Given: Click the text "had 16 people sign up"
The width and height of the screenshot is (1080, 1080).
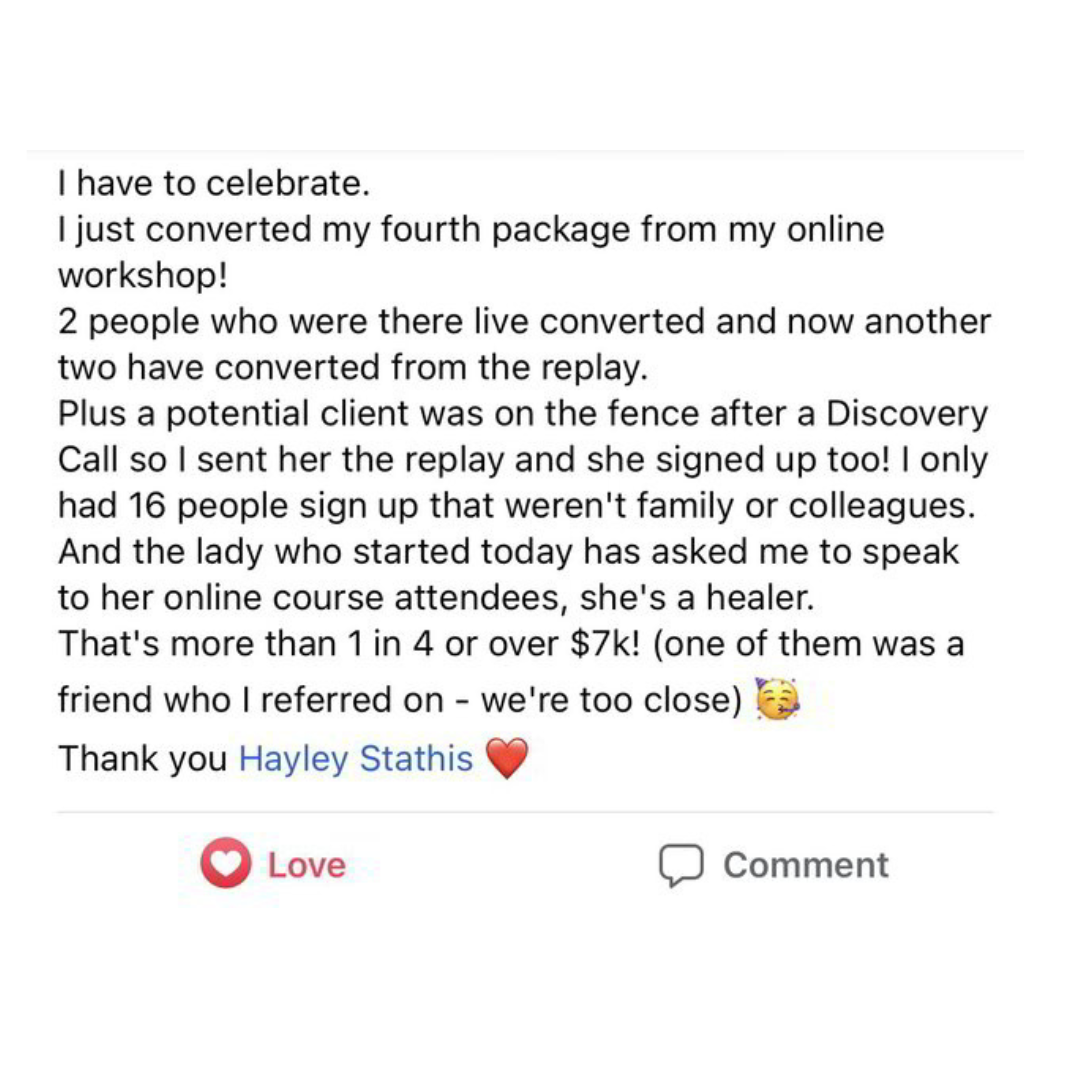Looking at the screenshot, I should 238,506.
